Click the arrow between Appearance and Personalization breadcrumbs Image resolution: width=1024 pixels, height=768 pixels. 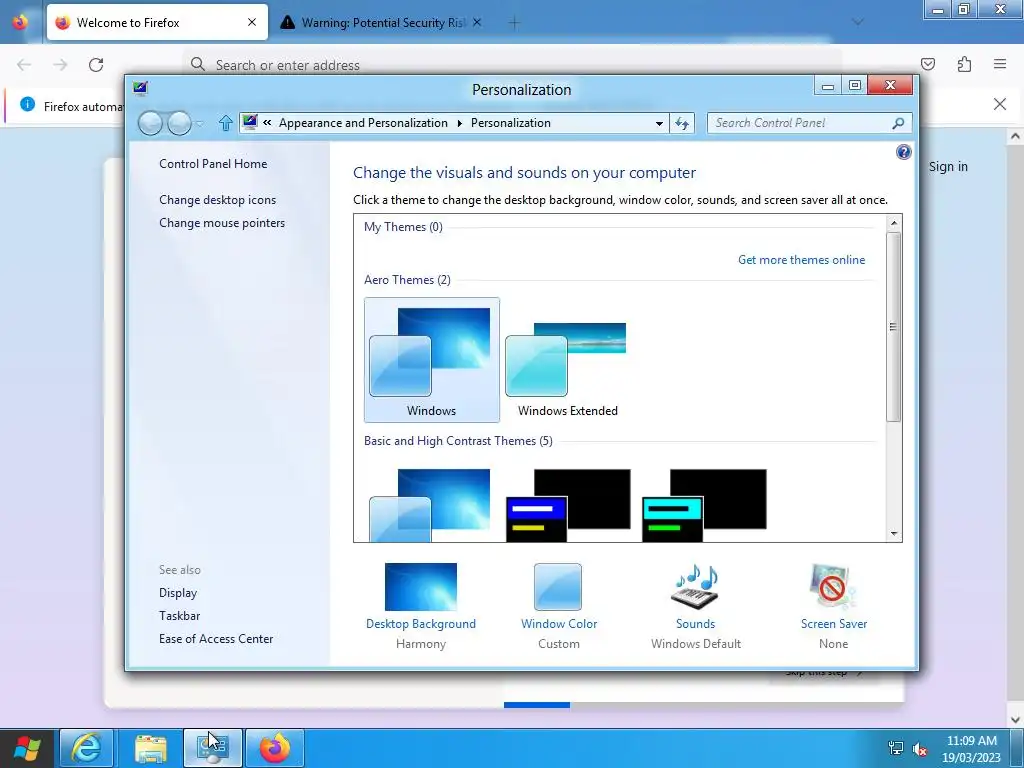[x=459, y=123]
